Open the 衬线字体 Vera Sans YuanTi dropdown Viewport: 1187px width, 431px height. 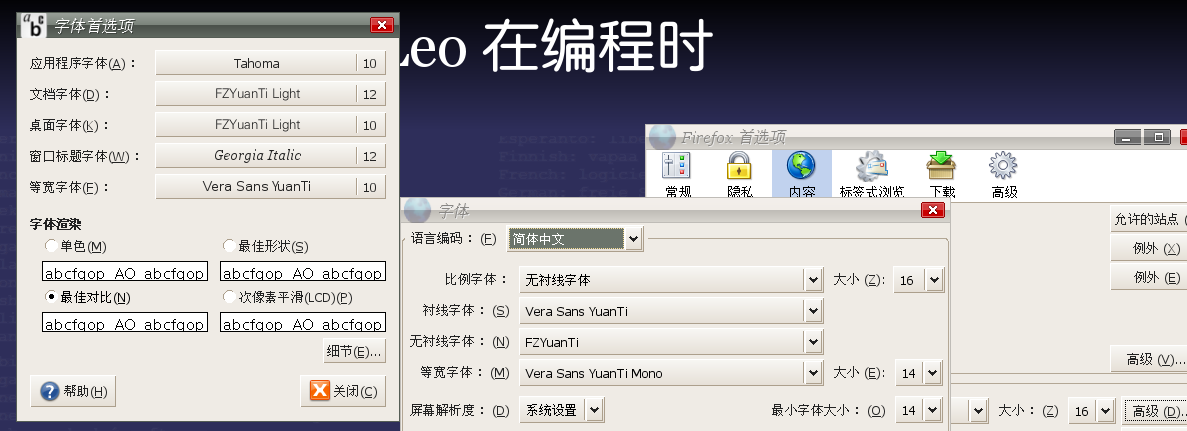pyautogui.click(x=813, y=311)
